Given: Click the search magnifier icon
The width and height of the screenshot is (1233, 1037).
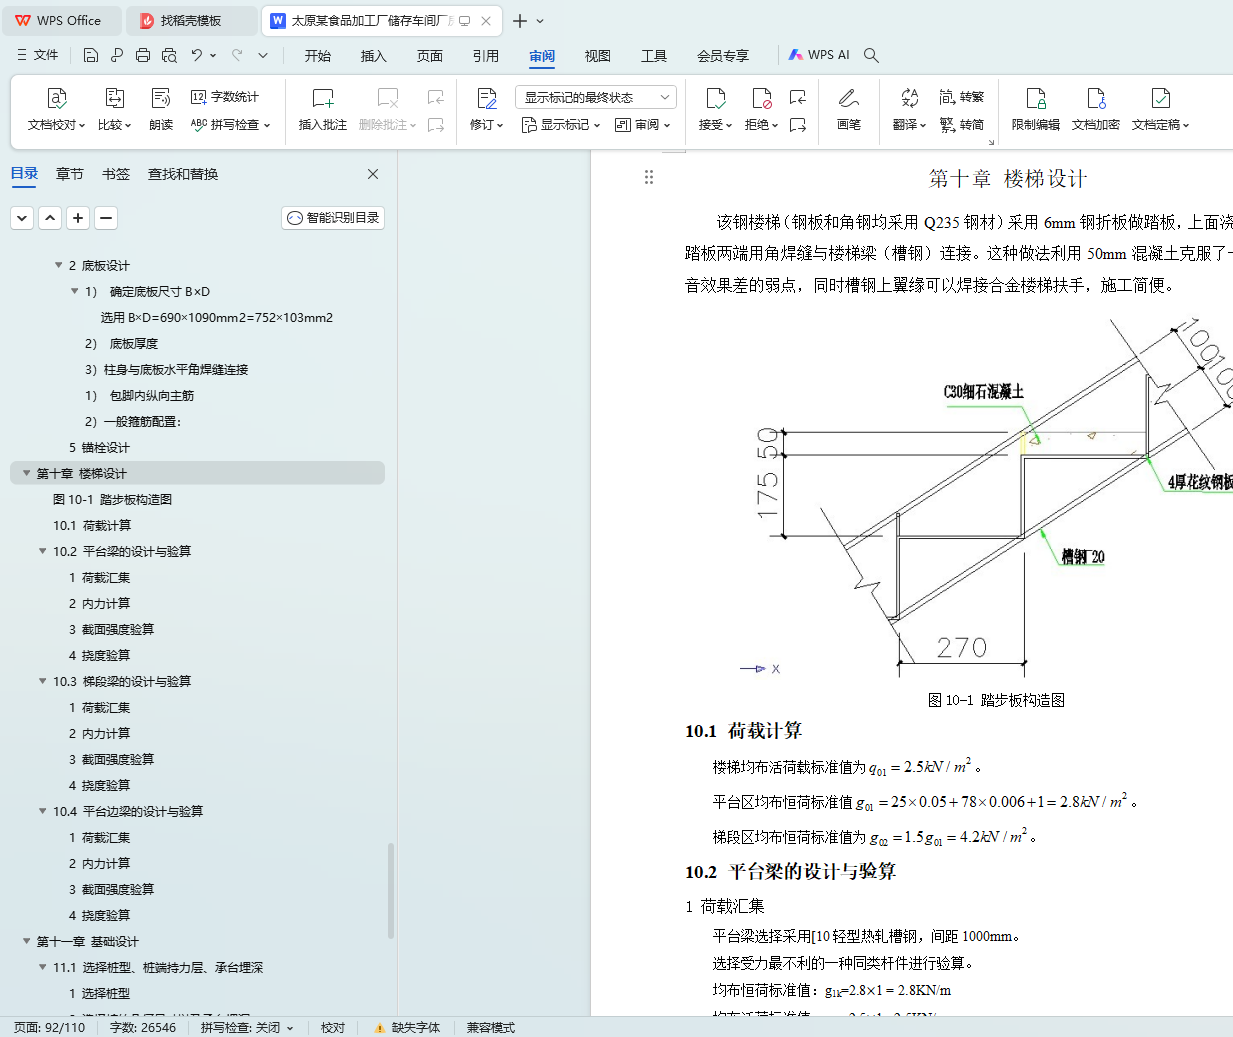Looking at the screenshot, I should 871,55.
